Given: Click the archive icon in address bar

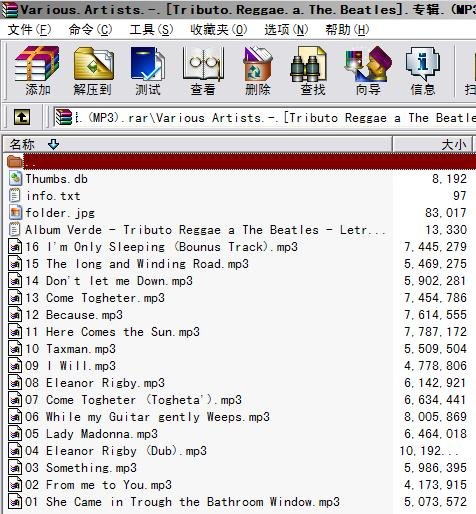Looking at the screenshot, I should pyautogui.click(x=64, y=117).
